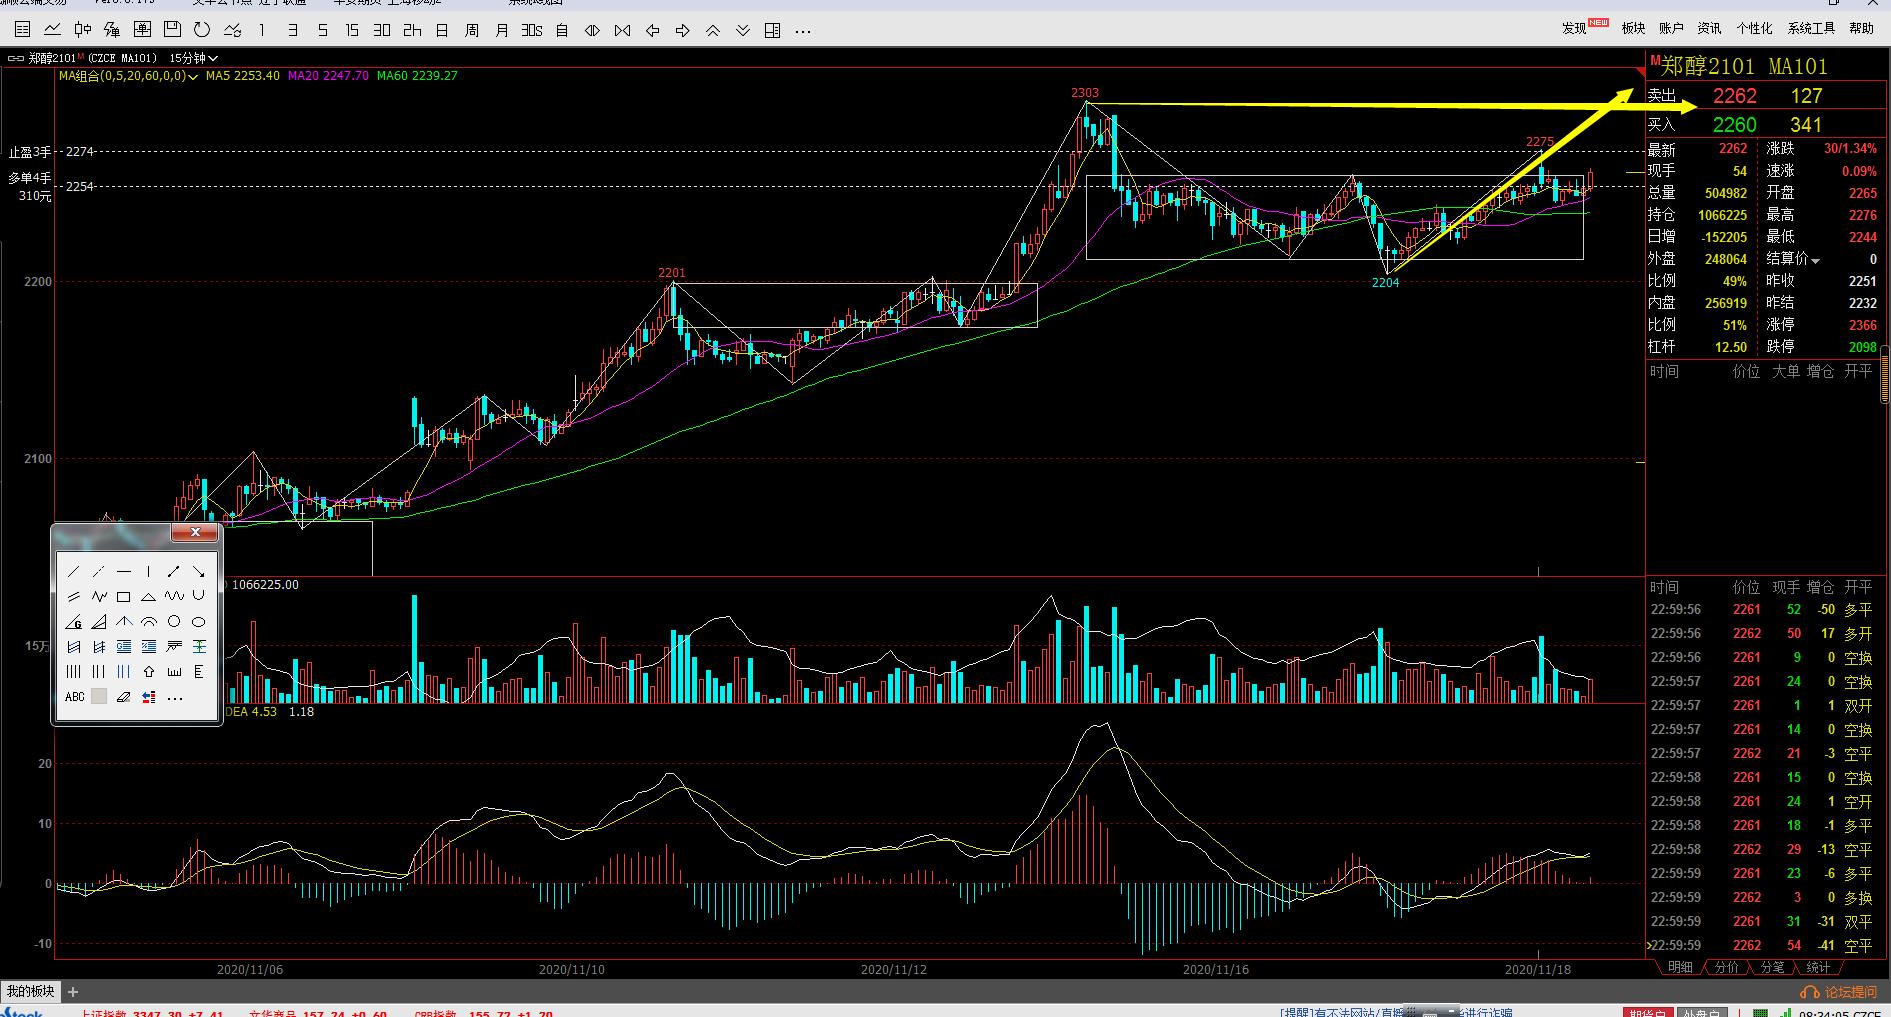The width and height of the screenshot is (1891, 1017).
Task: Select the sine wave drawing tool
Action: (x=174, y=597)
